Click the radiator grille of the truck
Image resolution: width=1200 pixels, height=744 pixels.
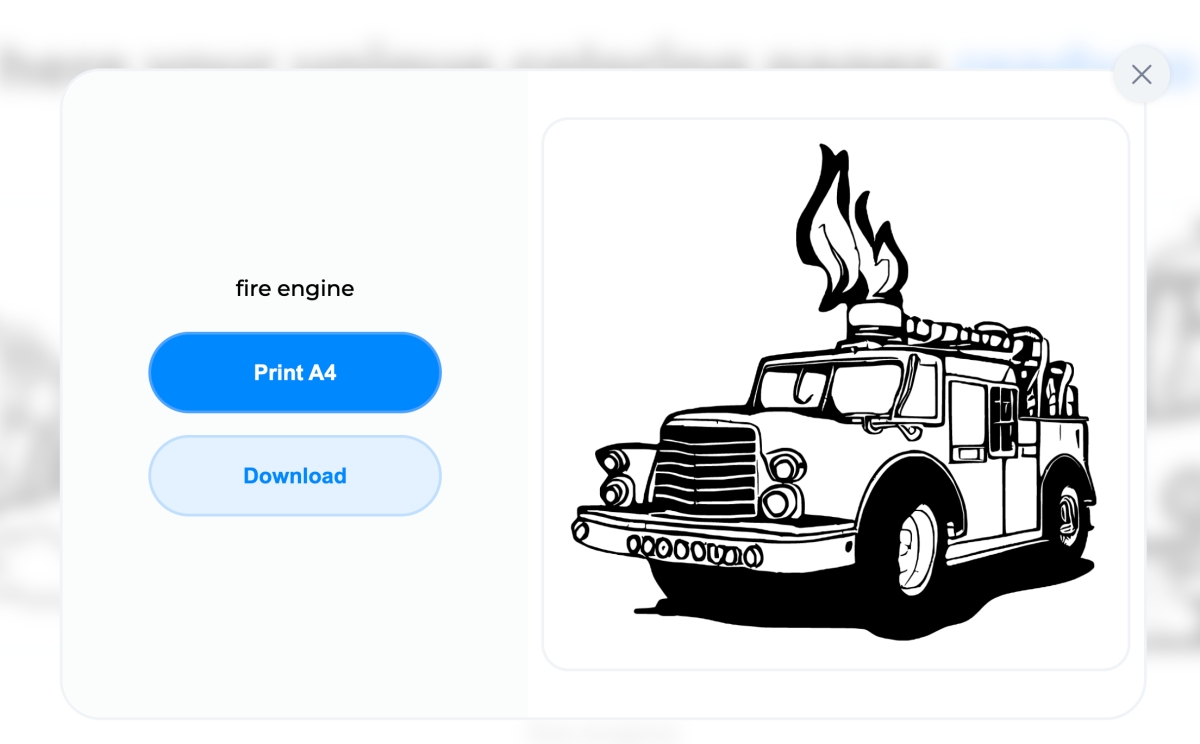706,468
